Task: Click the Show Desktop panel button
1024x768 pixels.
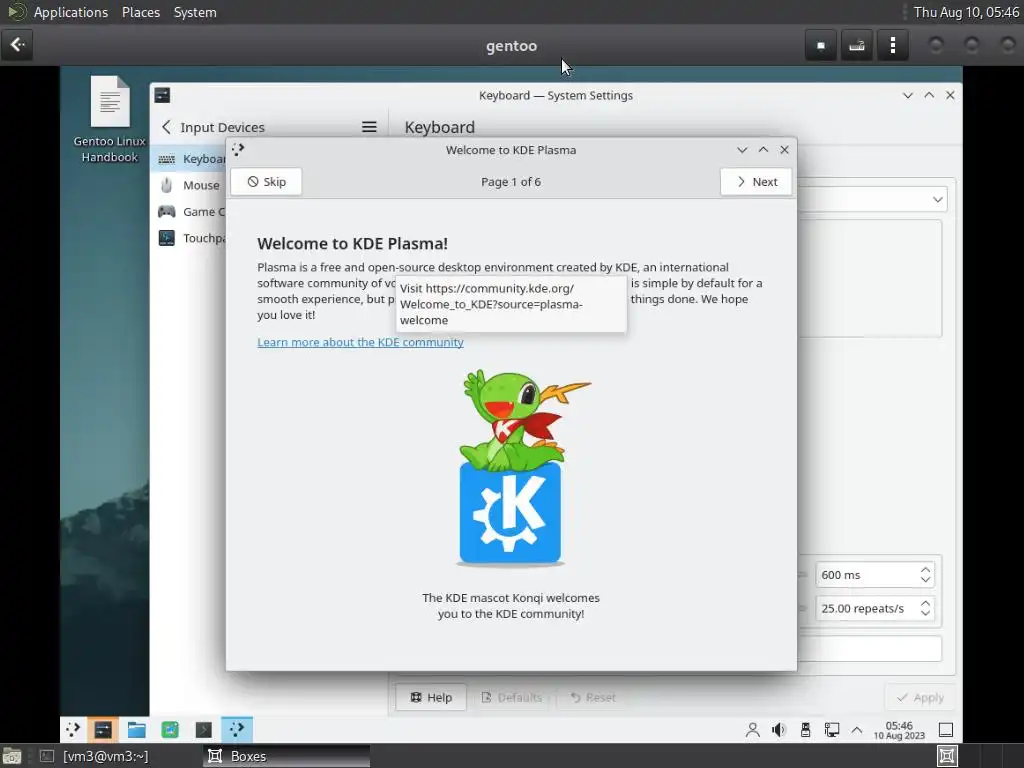Action: point(945,729)
